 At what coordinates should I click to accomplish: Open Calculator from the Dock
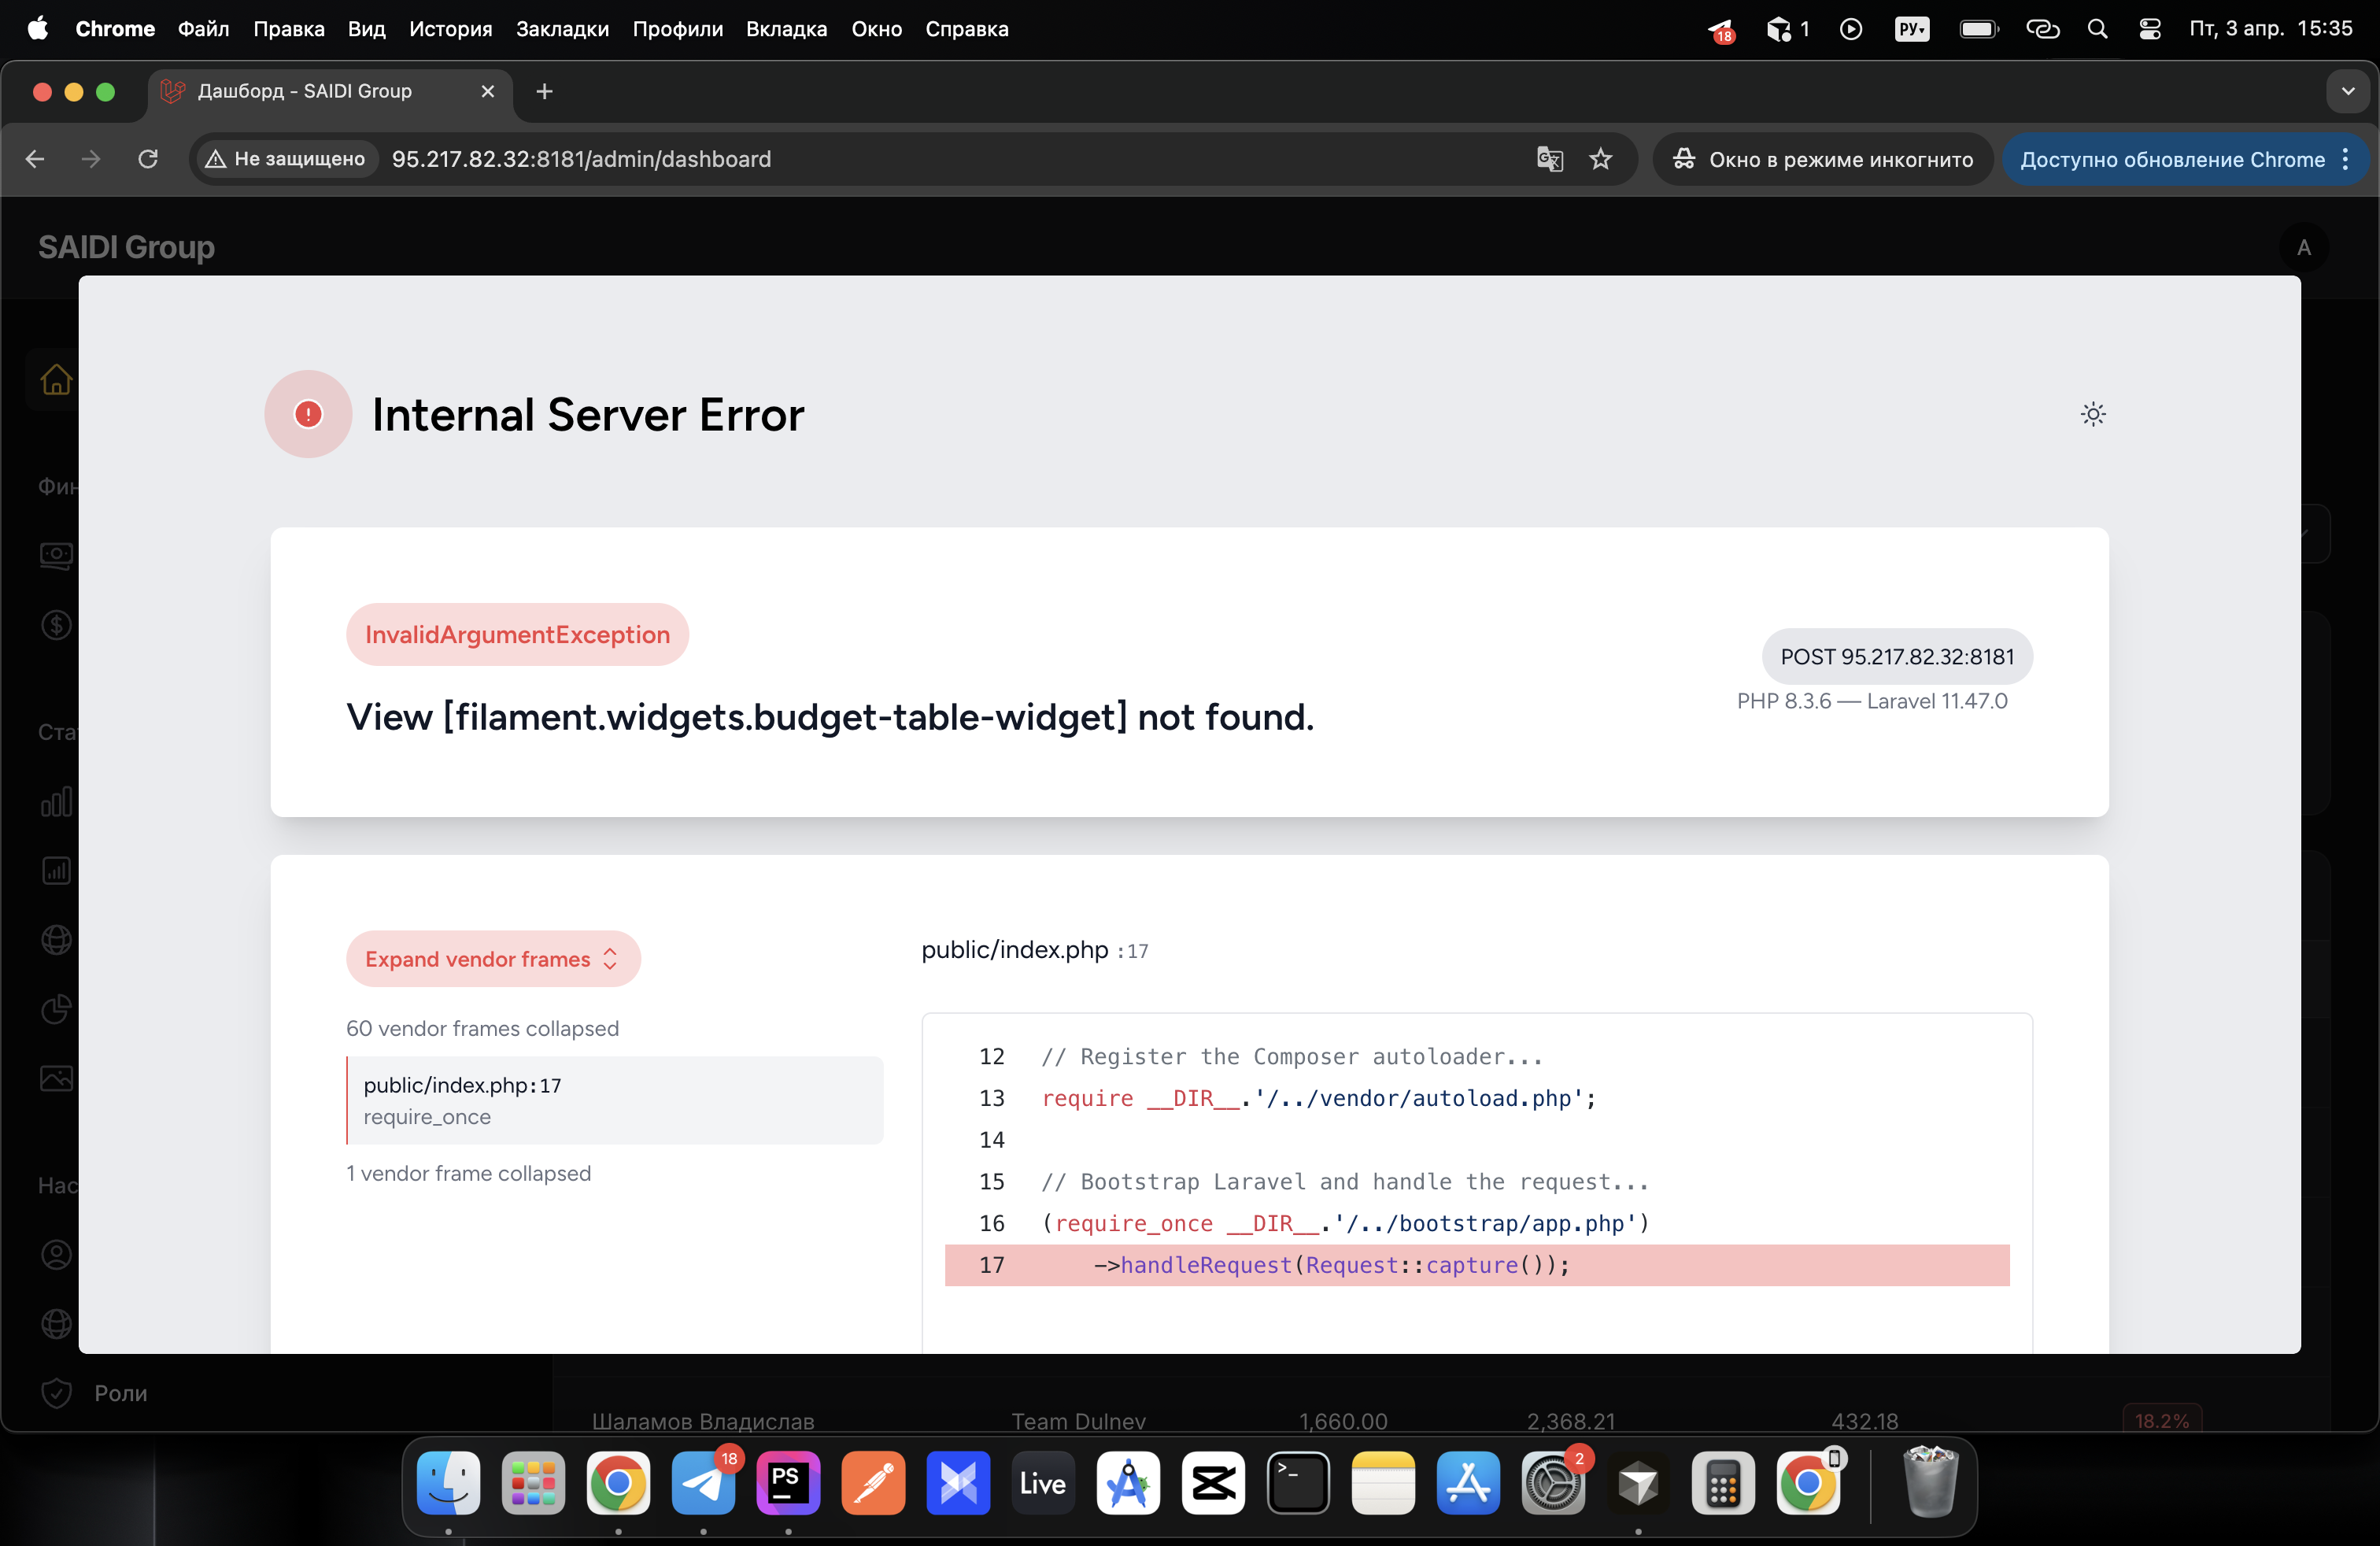click(1723, 1483)
